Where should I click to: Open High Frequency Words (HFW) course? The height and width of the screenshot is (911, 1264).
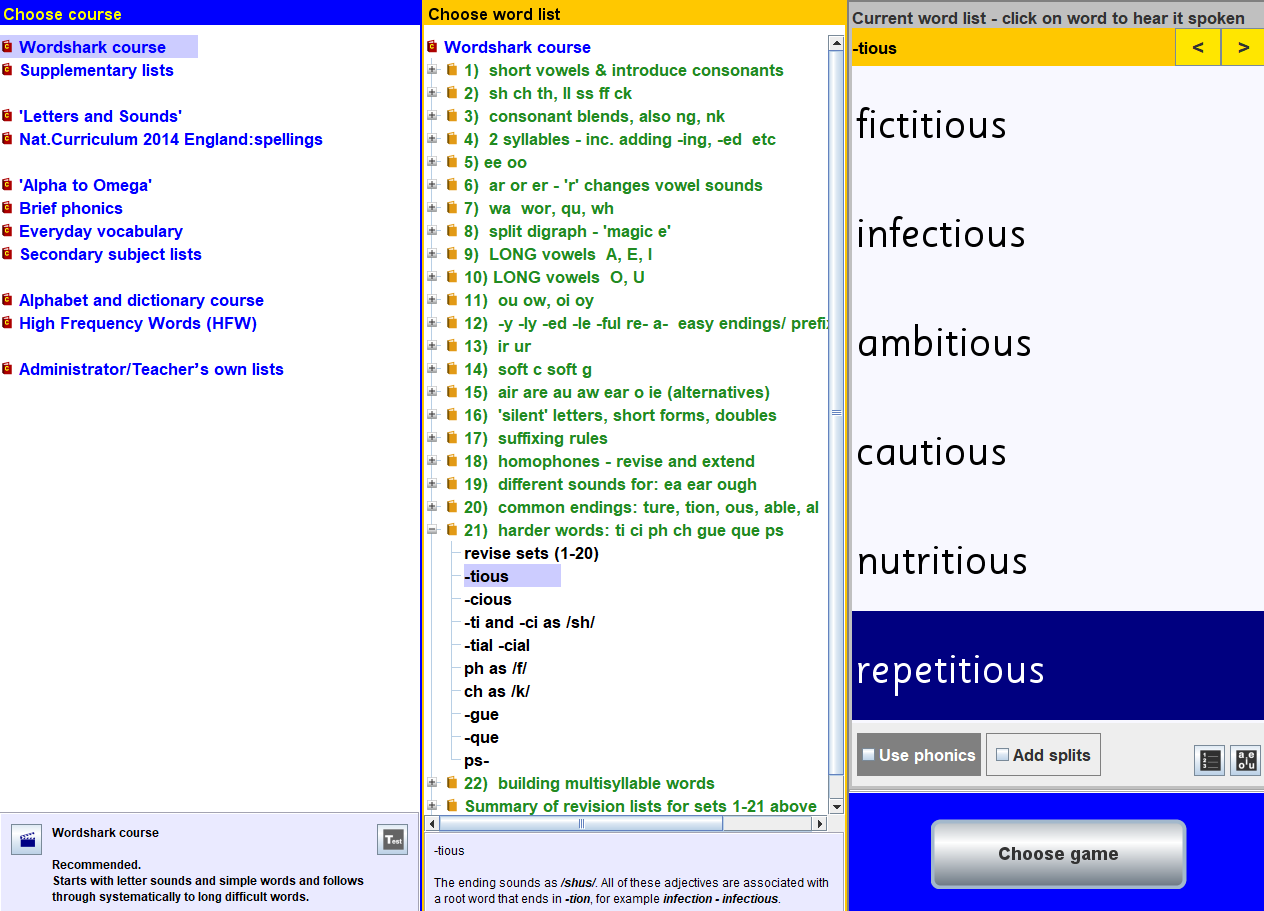point(139,323)
